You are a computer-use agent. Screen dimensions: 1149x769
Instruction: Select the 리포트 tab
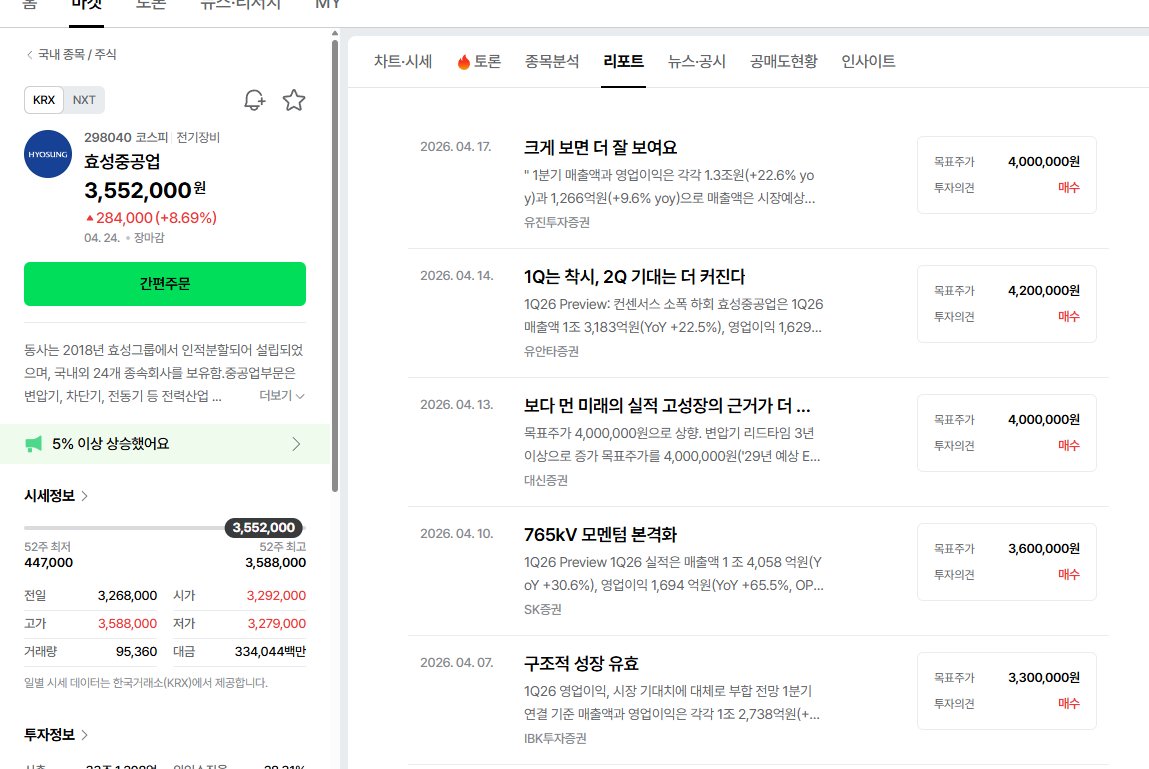click(x=624, y=62)
